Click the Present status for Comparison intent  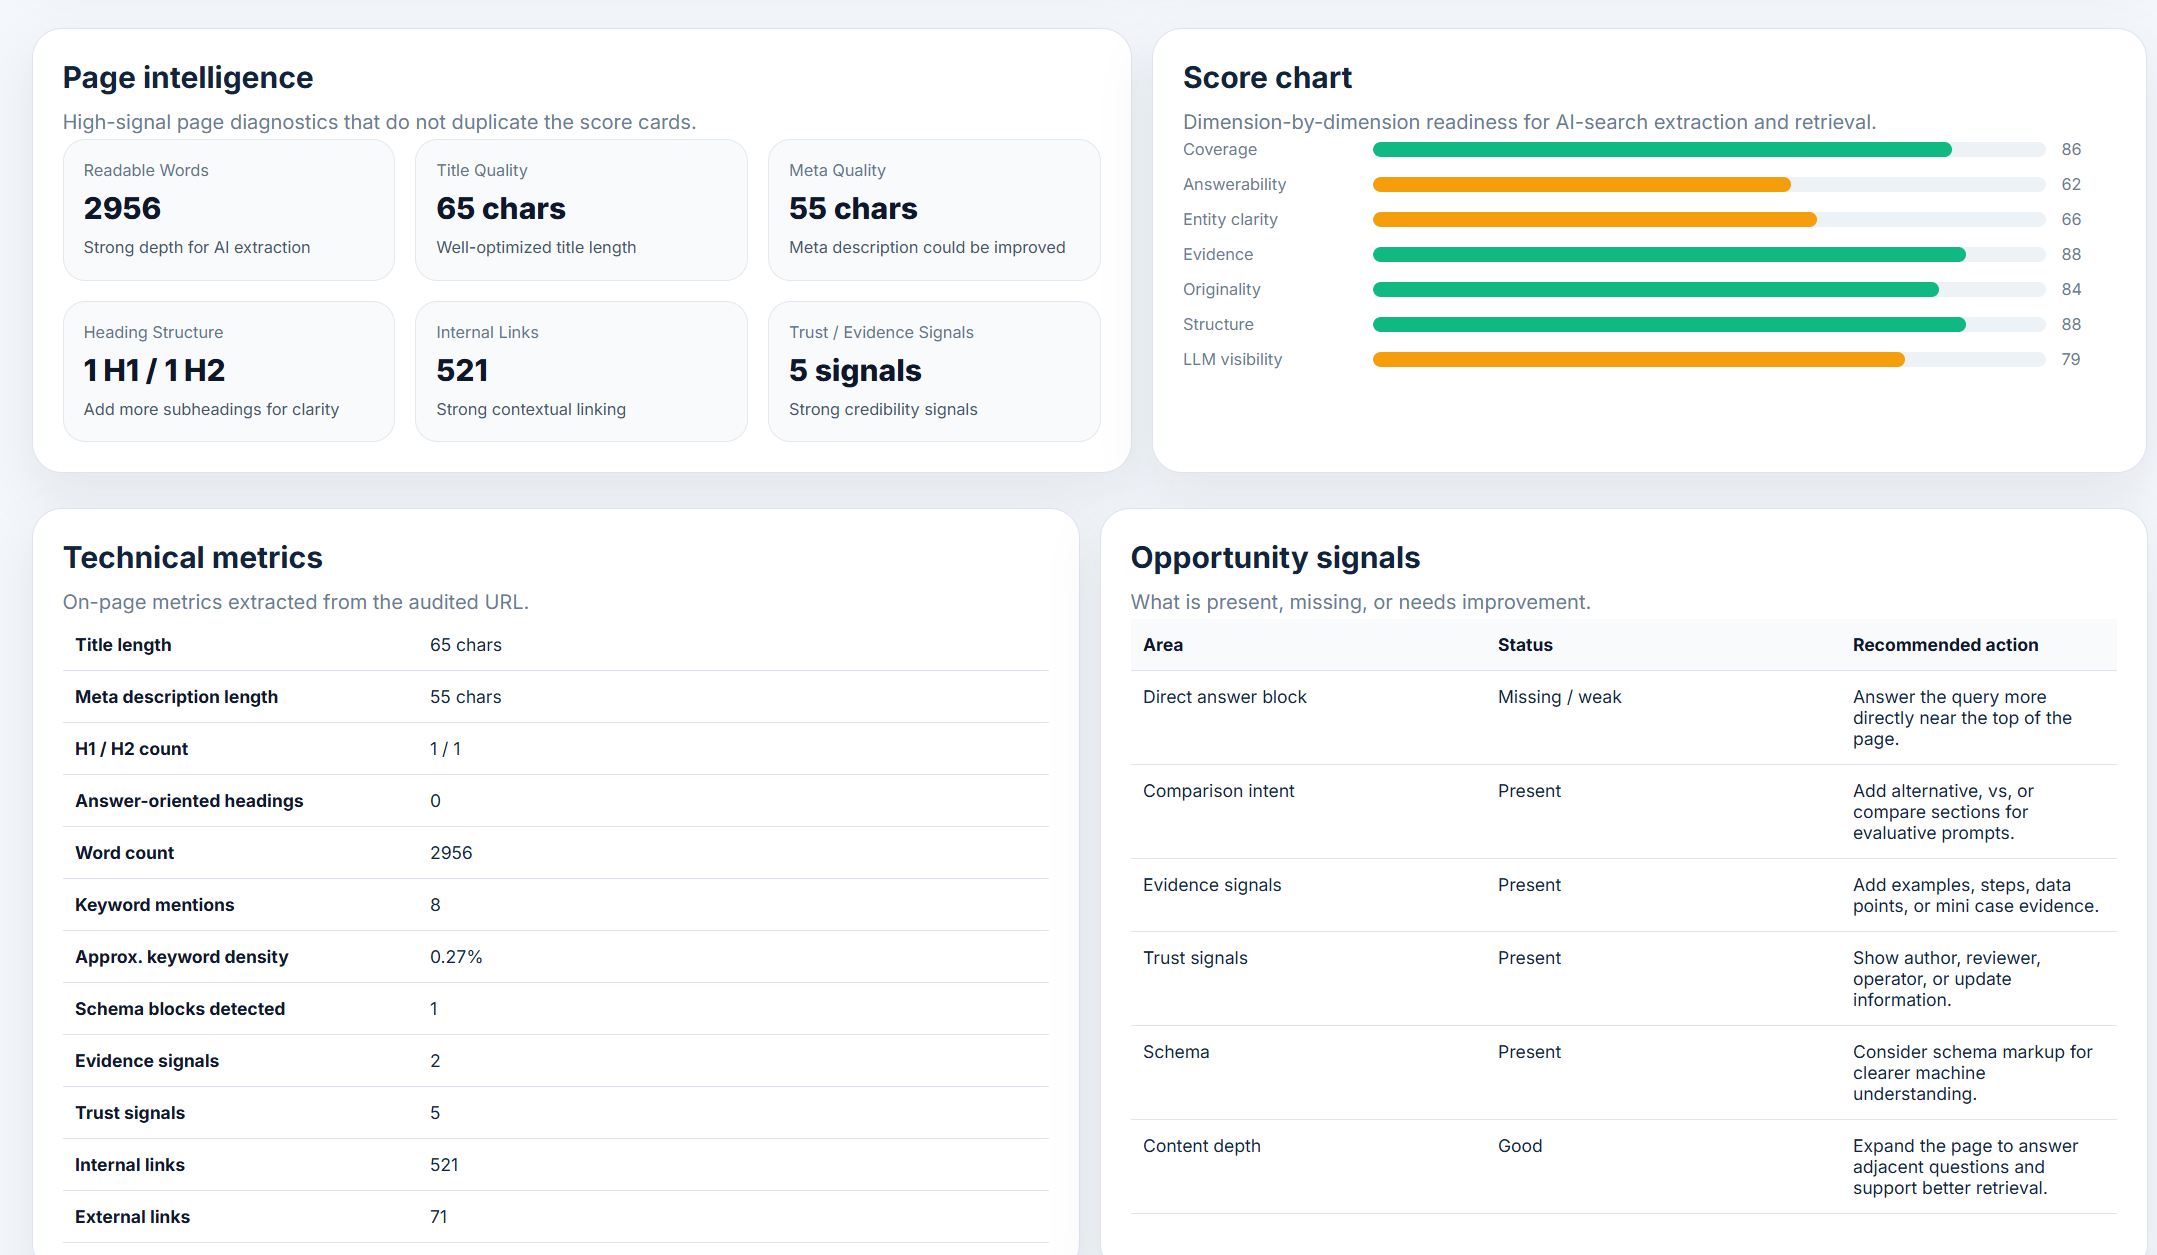point(1529,791)
